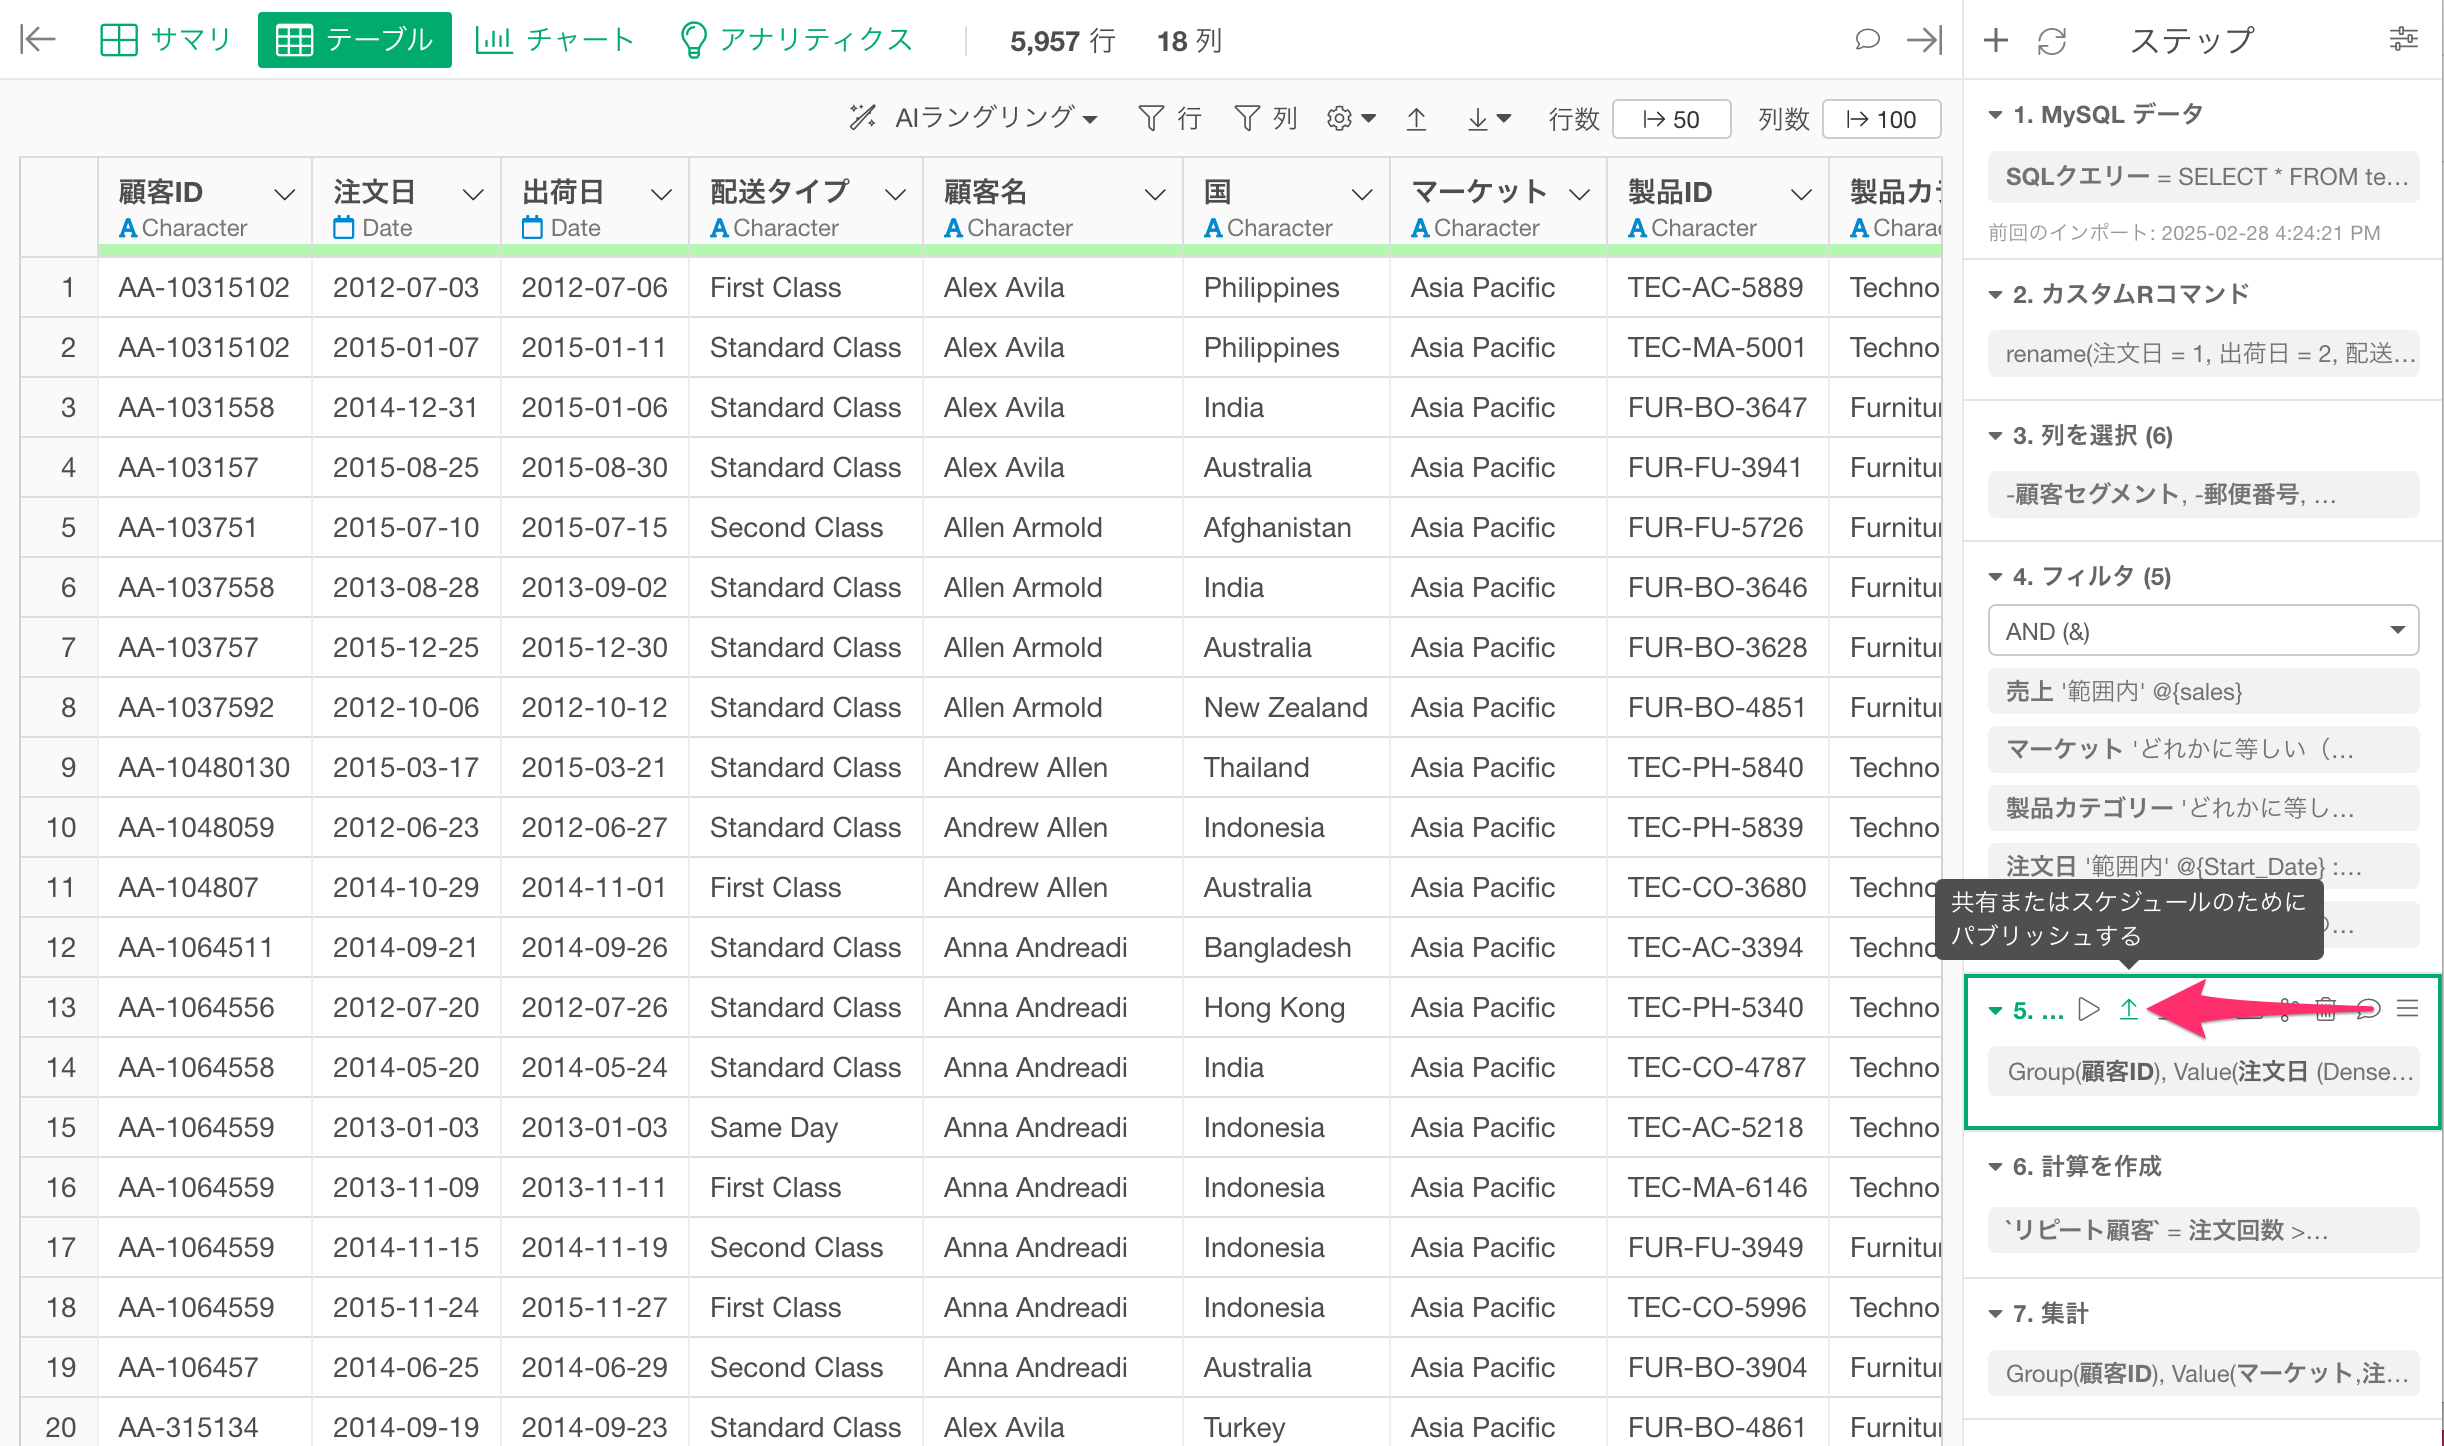This screenshot has width=2444, height=1446.
Task: Refresh the data with the reload icon
Action: click(2052, 41)
